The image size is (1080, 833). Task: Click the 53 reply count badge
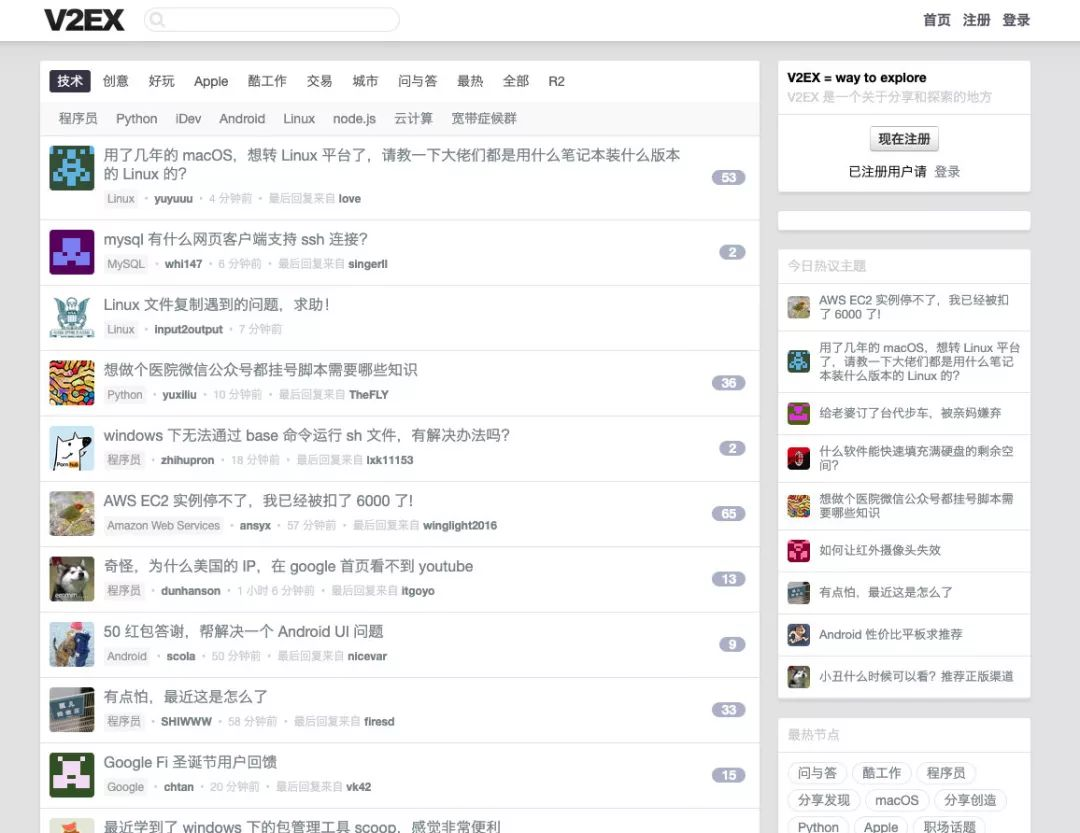point(729,178)
